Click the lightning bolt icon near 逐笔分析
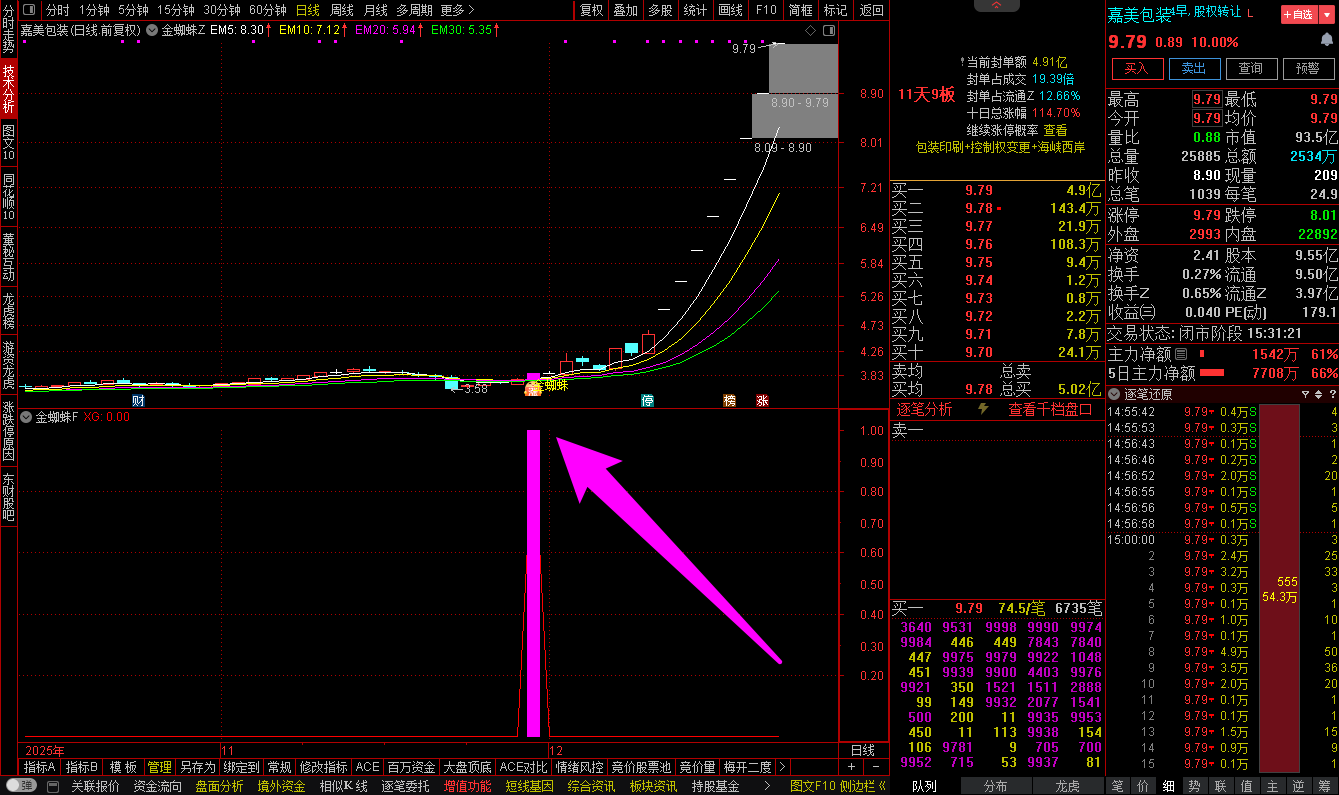Image resolution: width=1339 pixels, height=795 pixels. point(983,409)
